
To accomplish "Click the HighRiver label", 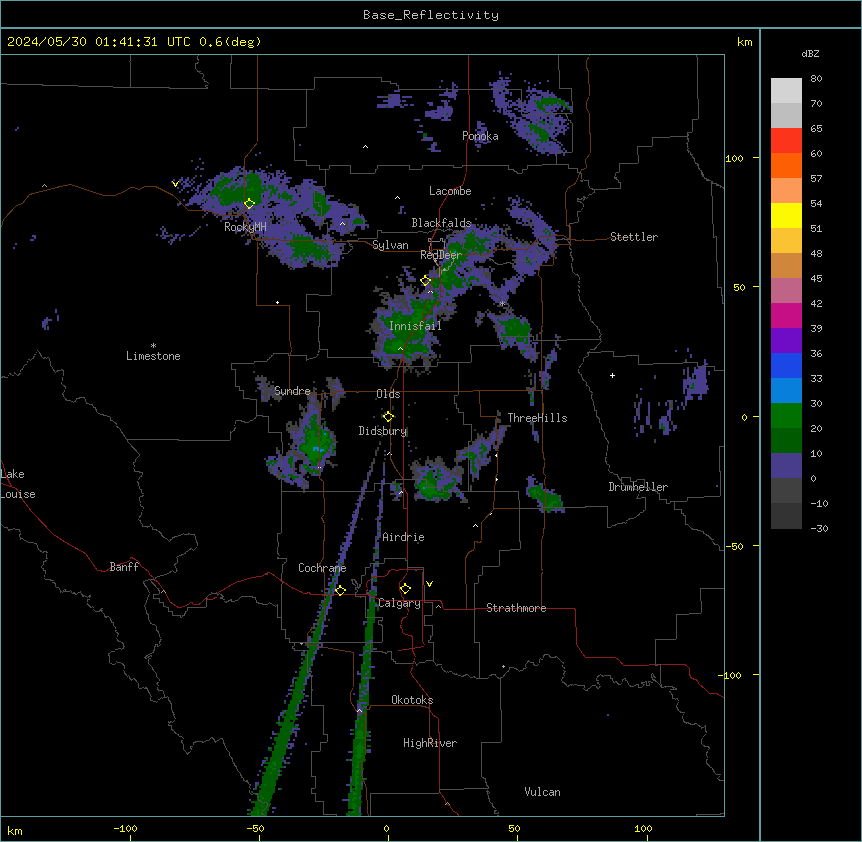I will click(x=430, y=743).
